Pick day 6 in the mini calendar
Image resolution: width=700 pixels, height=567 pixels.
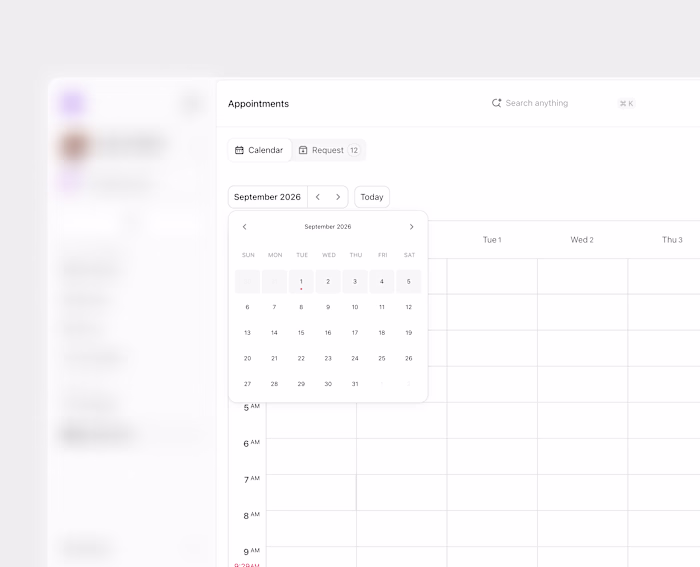coord(247,307)
